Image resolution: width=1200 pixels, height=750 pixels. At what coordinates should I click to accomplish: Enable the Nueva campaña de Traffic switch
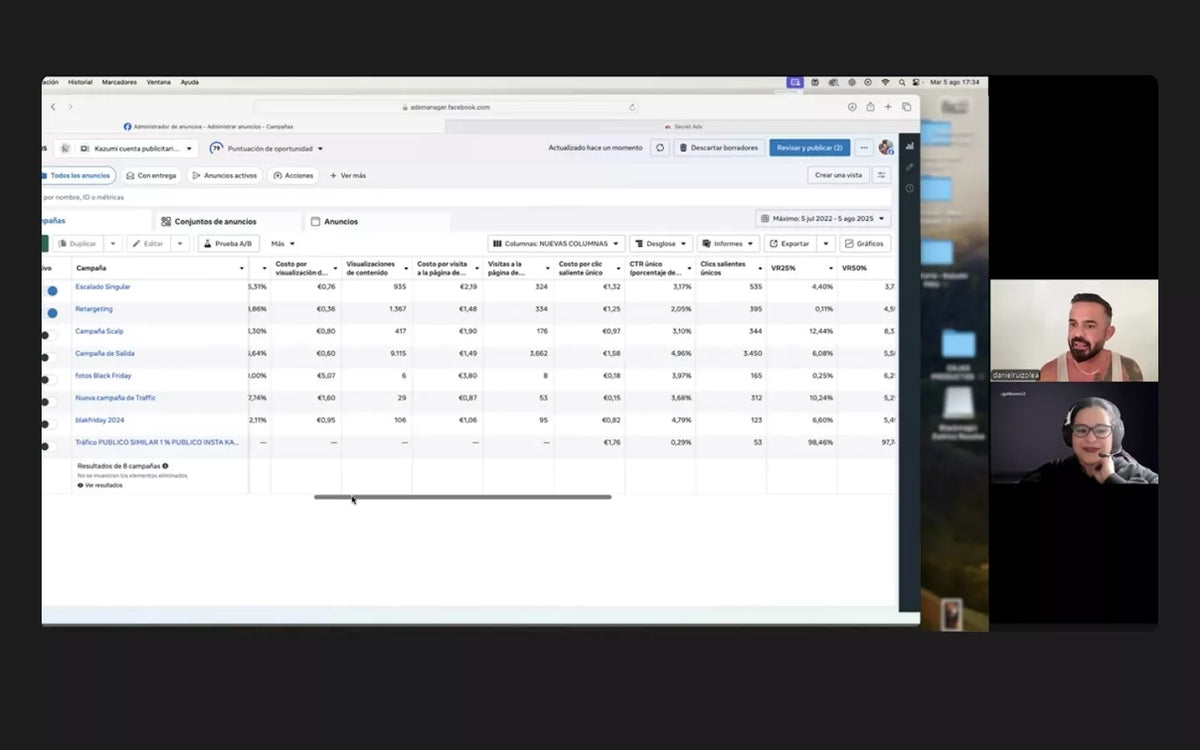49,401
